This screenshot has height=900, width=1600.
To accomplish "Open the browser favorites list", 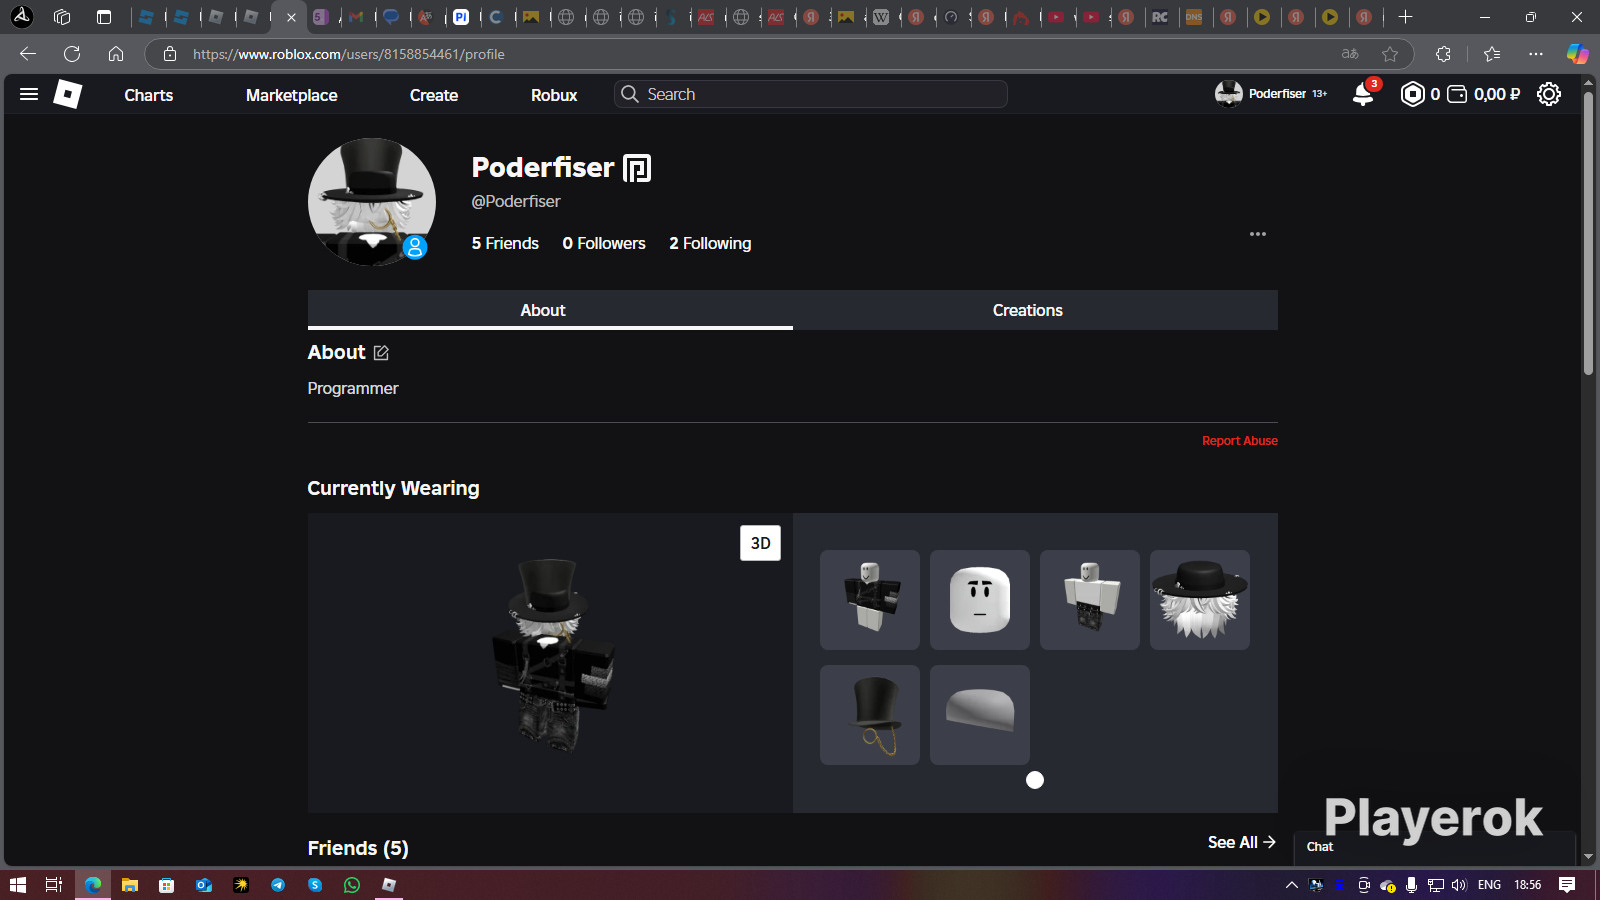I will click(x=1492, y=54).
